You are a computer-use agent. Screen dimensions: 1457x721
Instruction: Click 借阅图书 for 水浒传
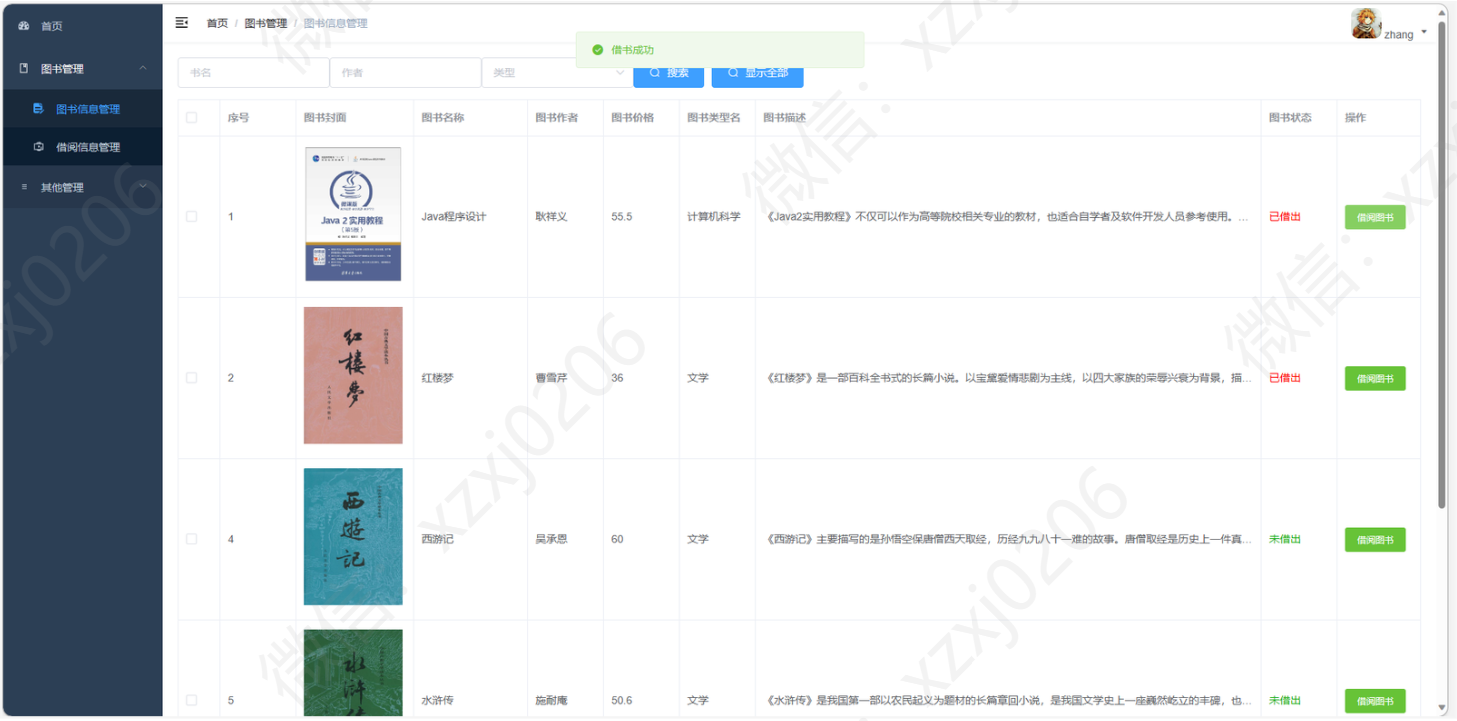pyautogui.click(x=1375, y=701)
